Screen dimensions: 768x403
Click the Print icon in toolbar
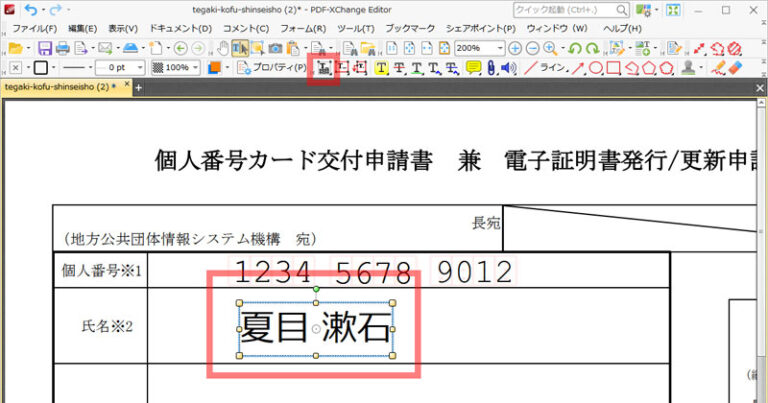(x=62, y=48)
